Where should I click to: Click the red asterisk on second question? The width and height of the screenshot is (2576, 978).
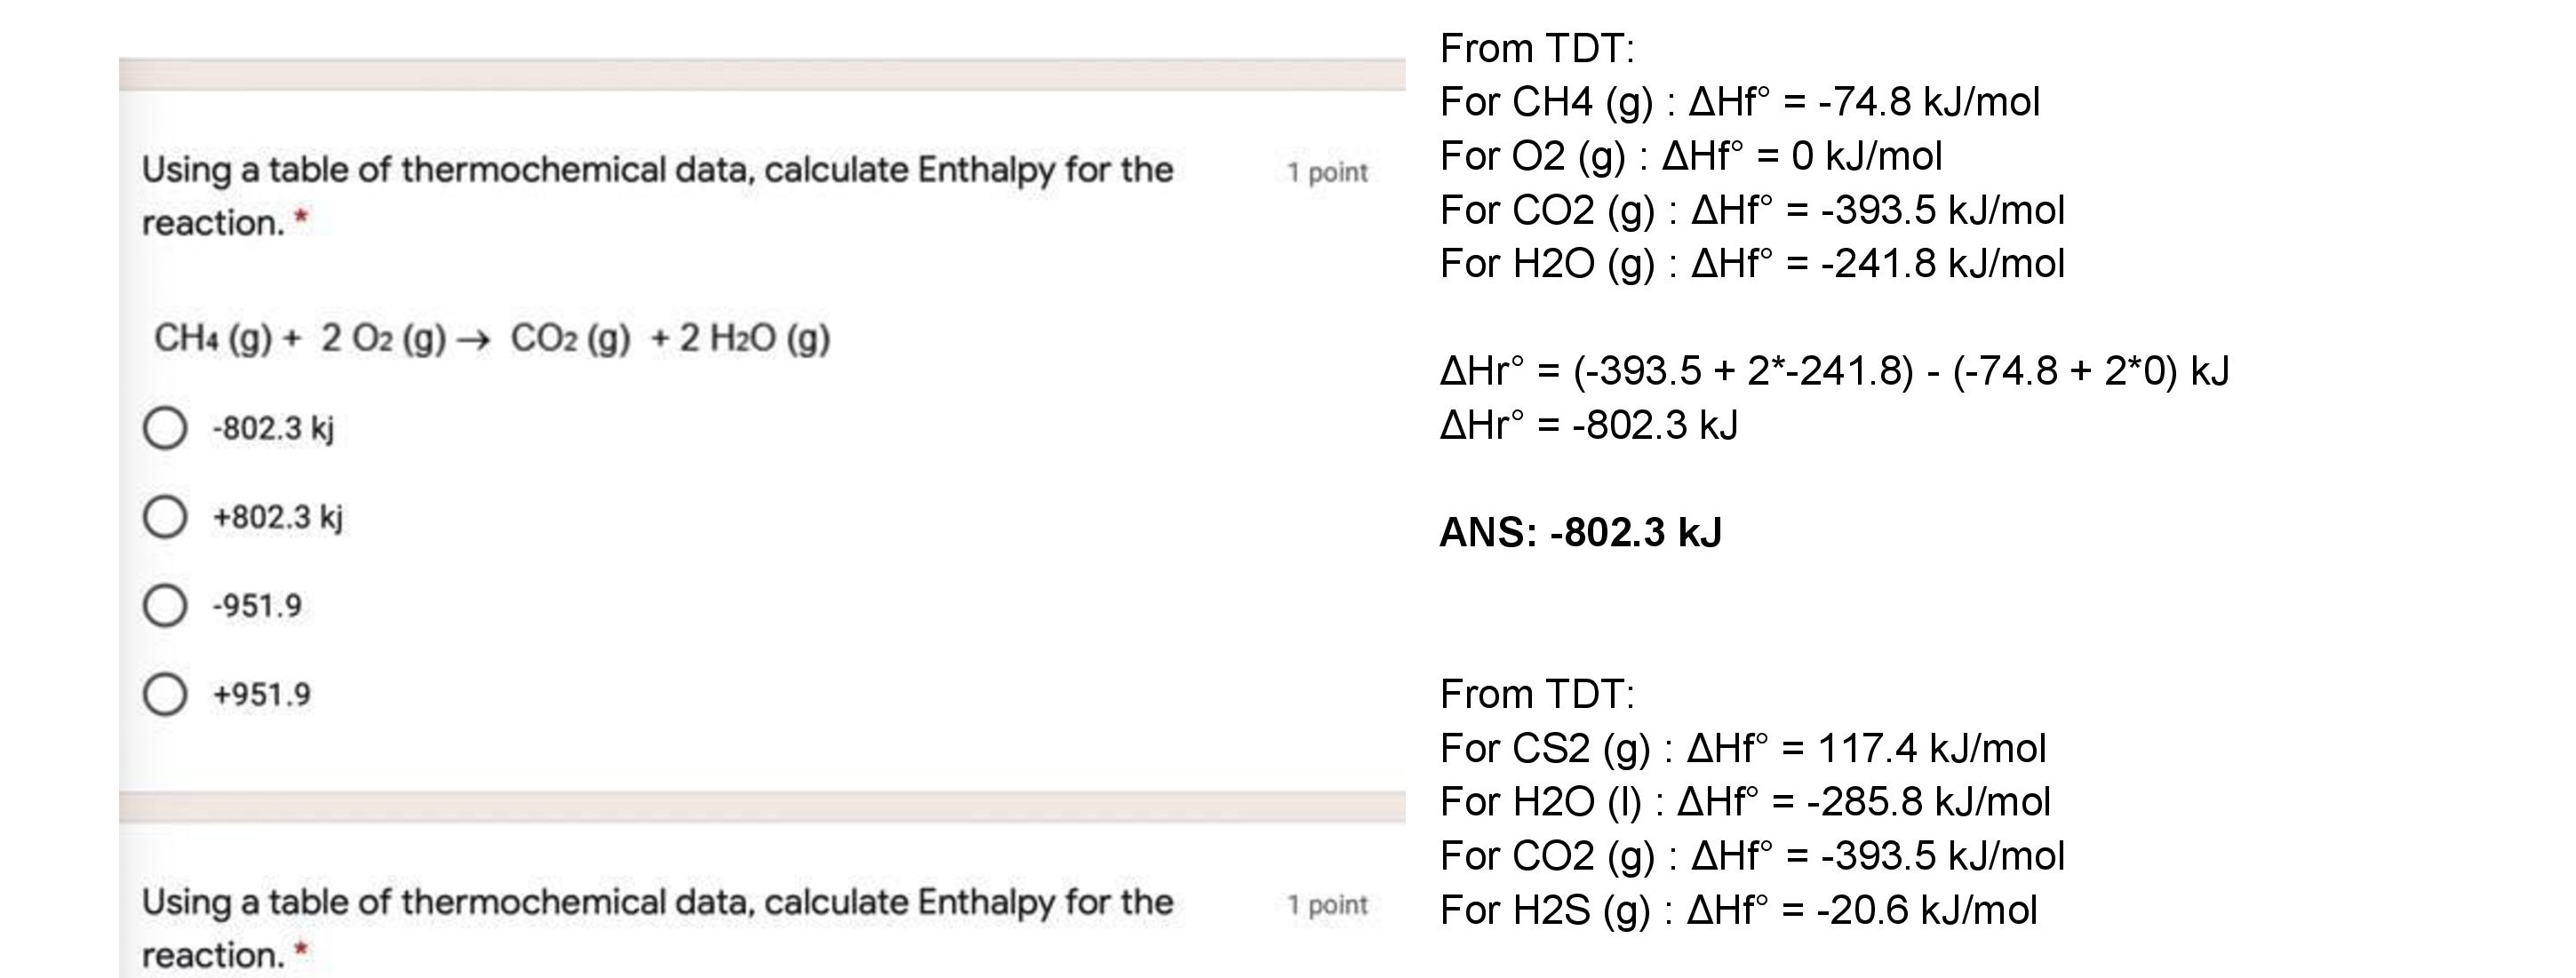coord(302,951)
